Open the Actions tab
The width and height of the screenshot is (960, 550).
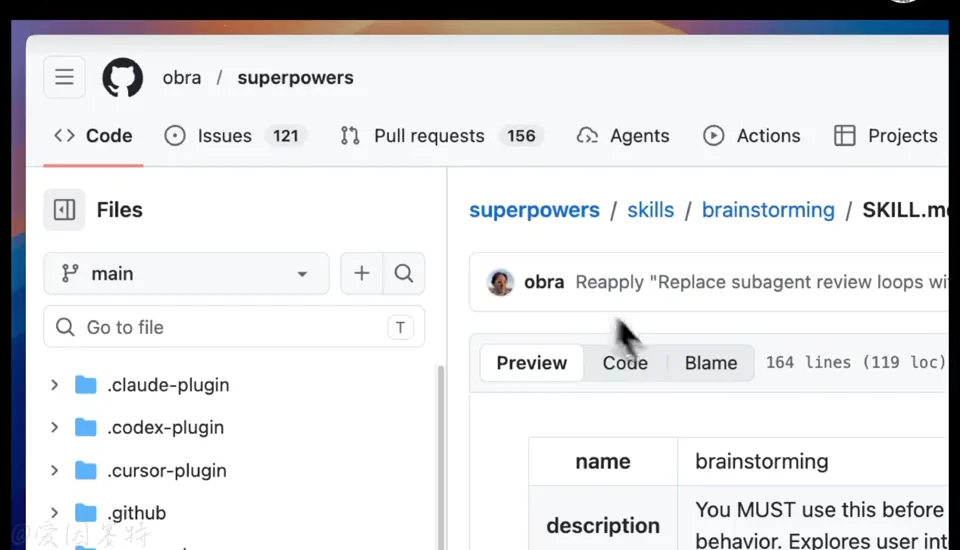751,135
